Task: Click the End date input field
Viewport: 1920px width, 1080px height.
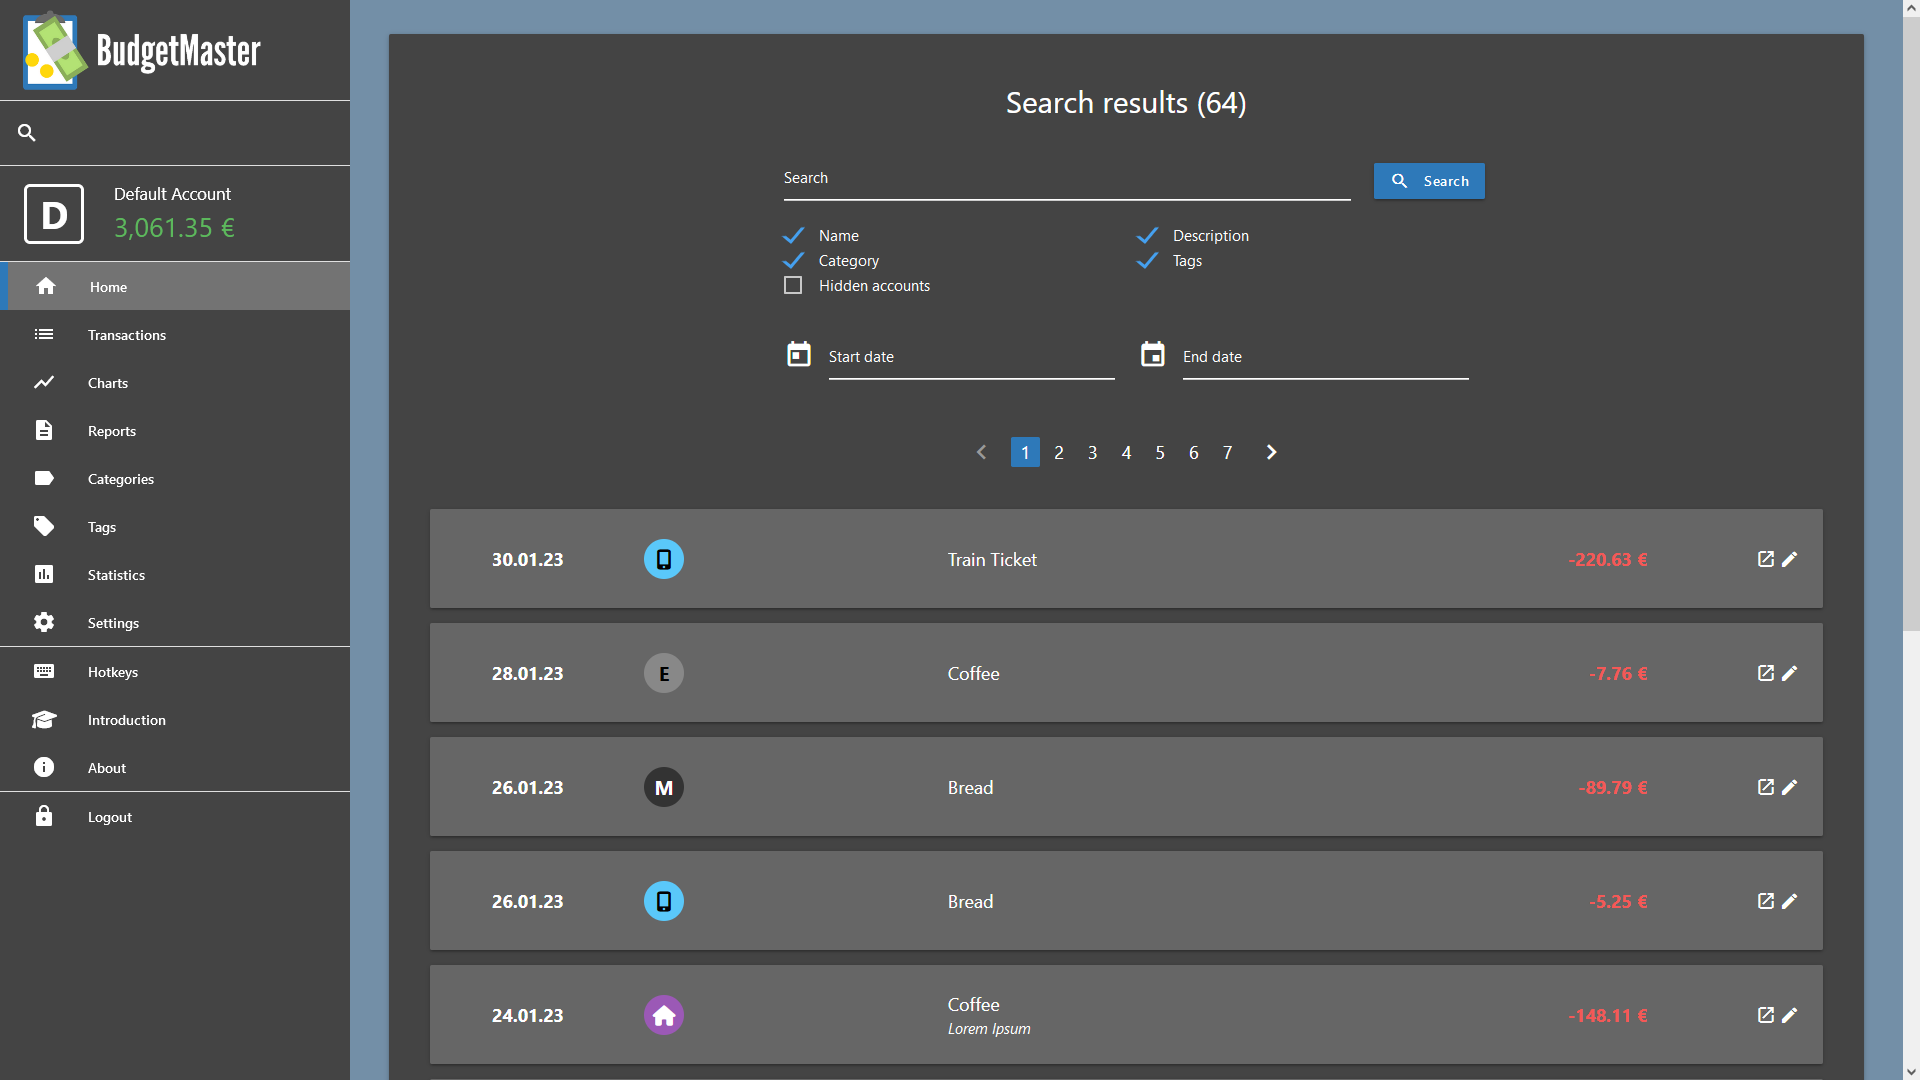Action: 1325,358
